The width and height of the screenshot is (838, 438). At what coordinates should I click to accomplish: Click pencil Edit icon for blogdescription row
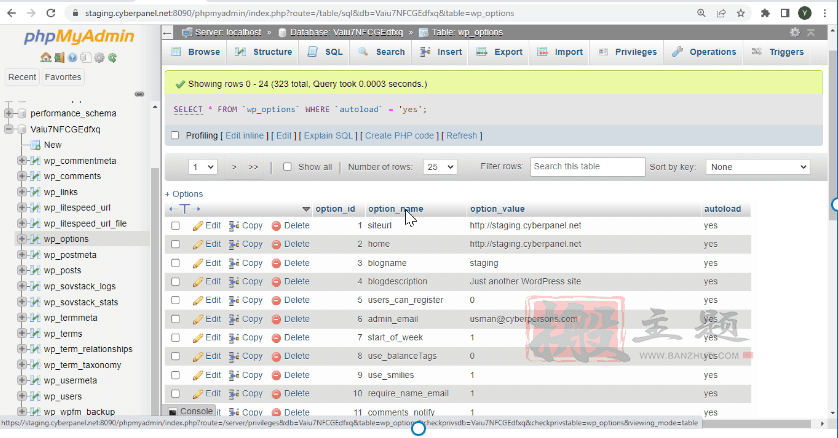coord(198,281)
